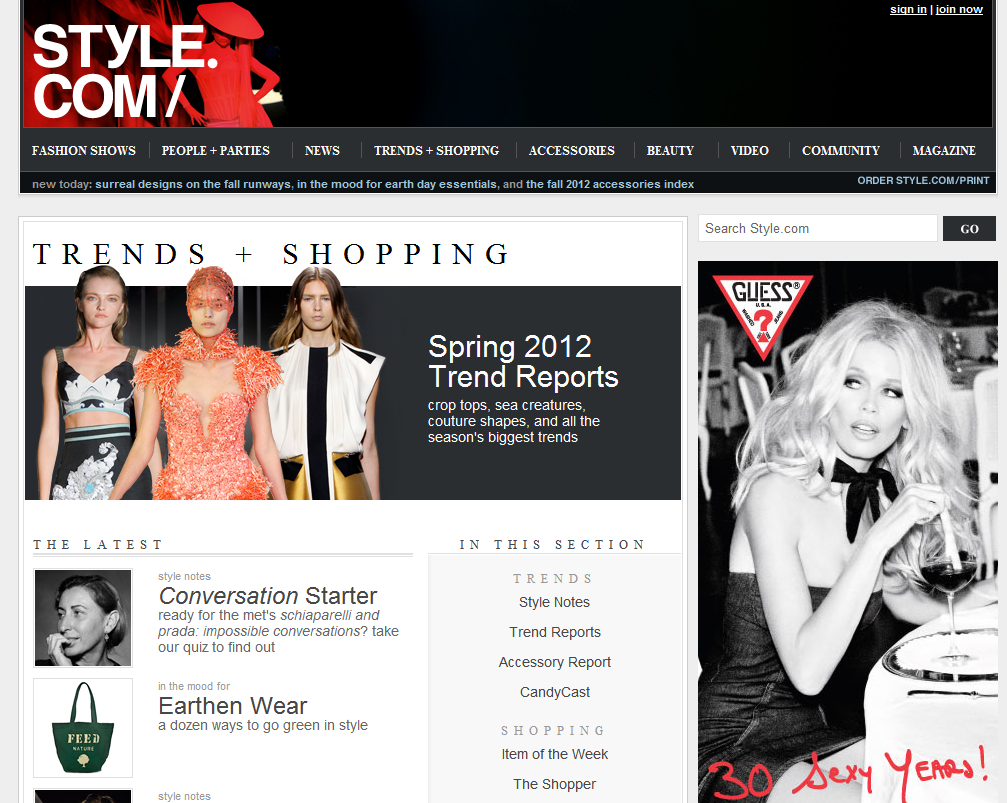Click the GUESS 30 Sexy Years advertisement
This screenshot has width=1007, height=803.
click(x=848, y=532)
